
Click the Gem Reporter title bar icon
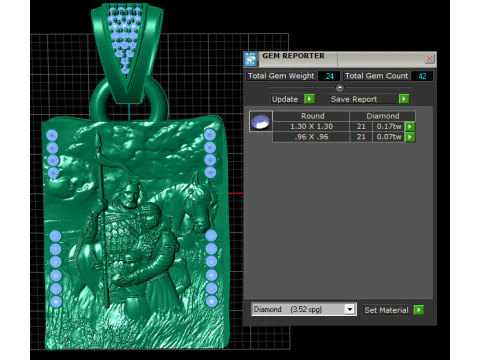point(251,59)
